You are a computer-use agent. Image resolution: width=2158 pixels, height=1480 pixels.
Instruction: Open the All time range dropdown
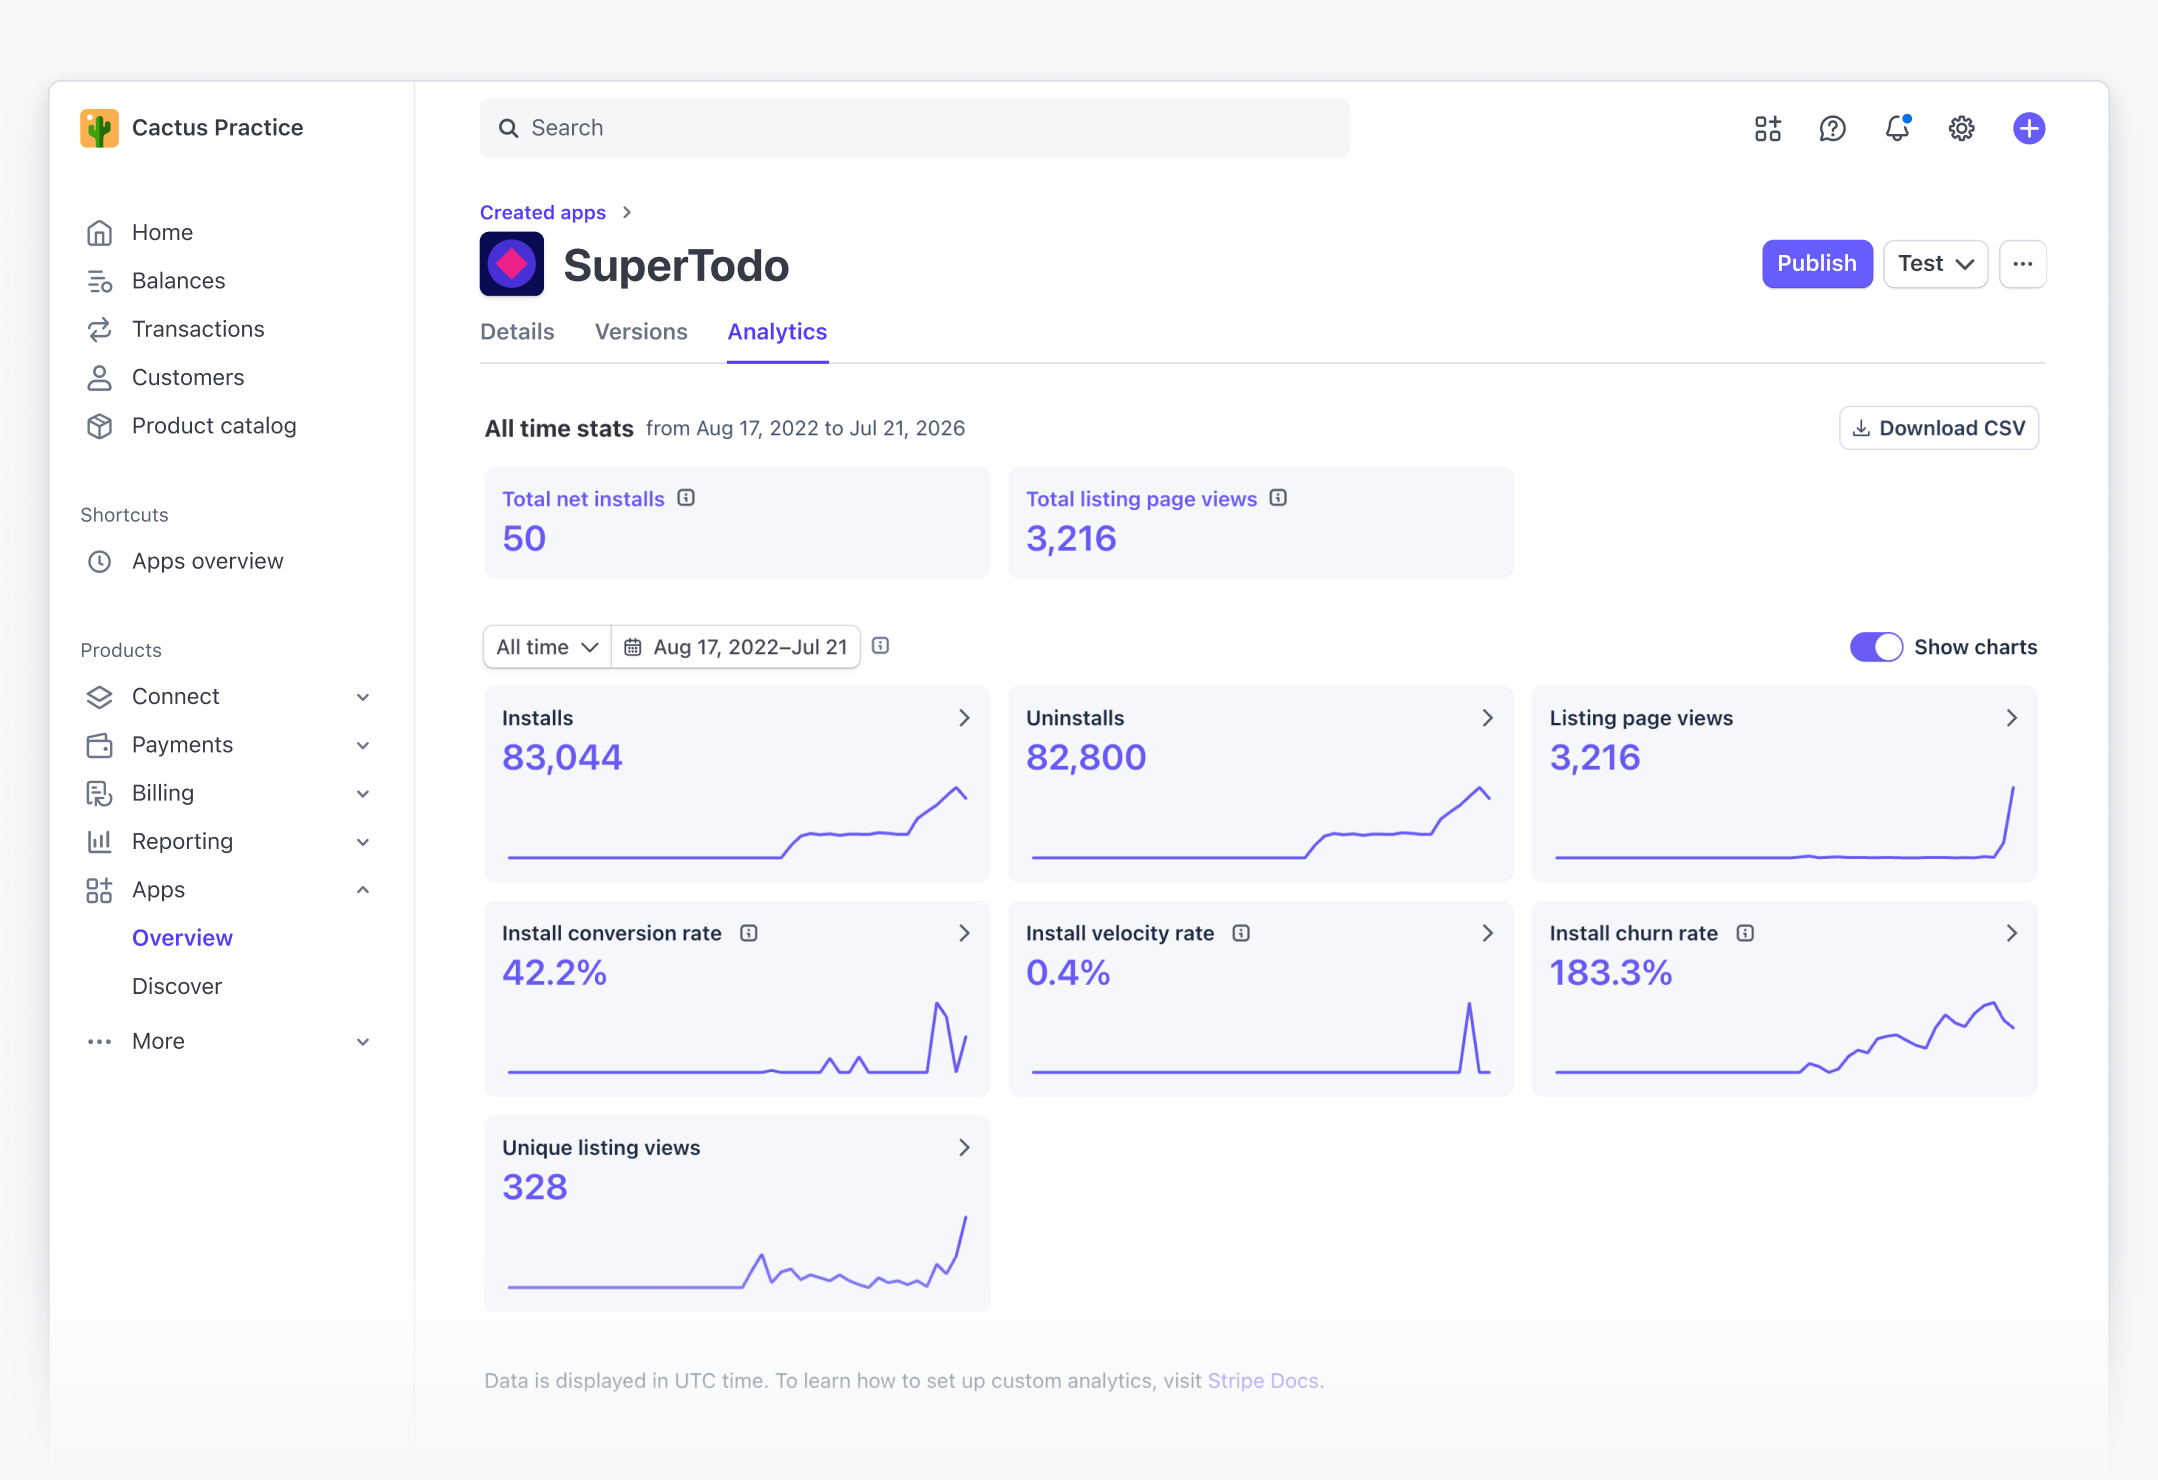tap(547, 647)
